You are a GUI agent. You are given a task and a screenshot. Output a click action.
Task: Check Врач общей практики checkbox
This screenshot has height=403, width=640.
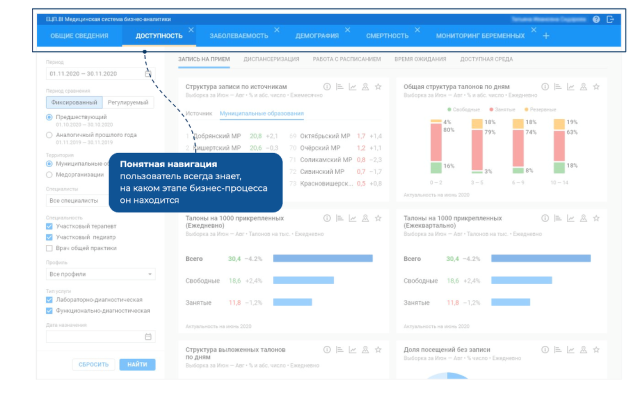49,248
